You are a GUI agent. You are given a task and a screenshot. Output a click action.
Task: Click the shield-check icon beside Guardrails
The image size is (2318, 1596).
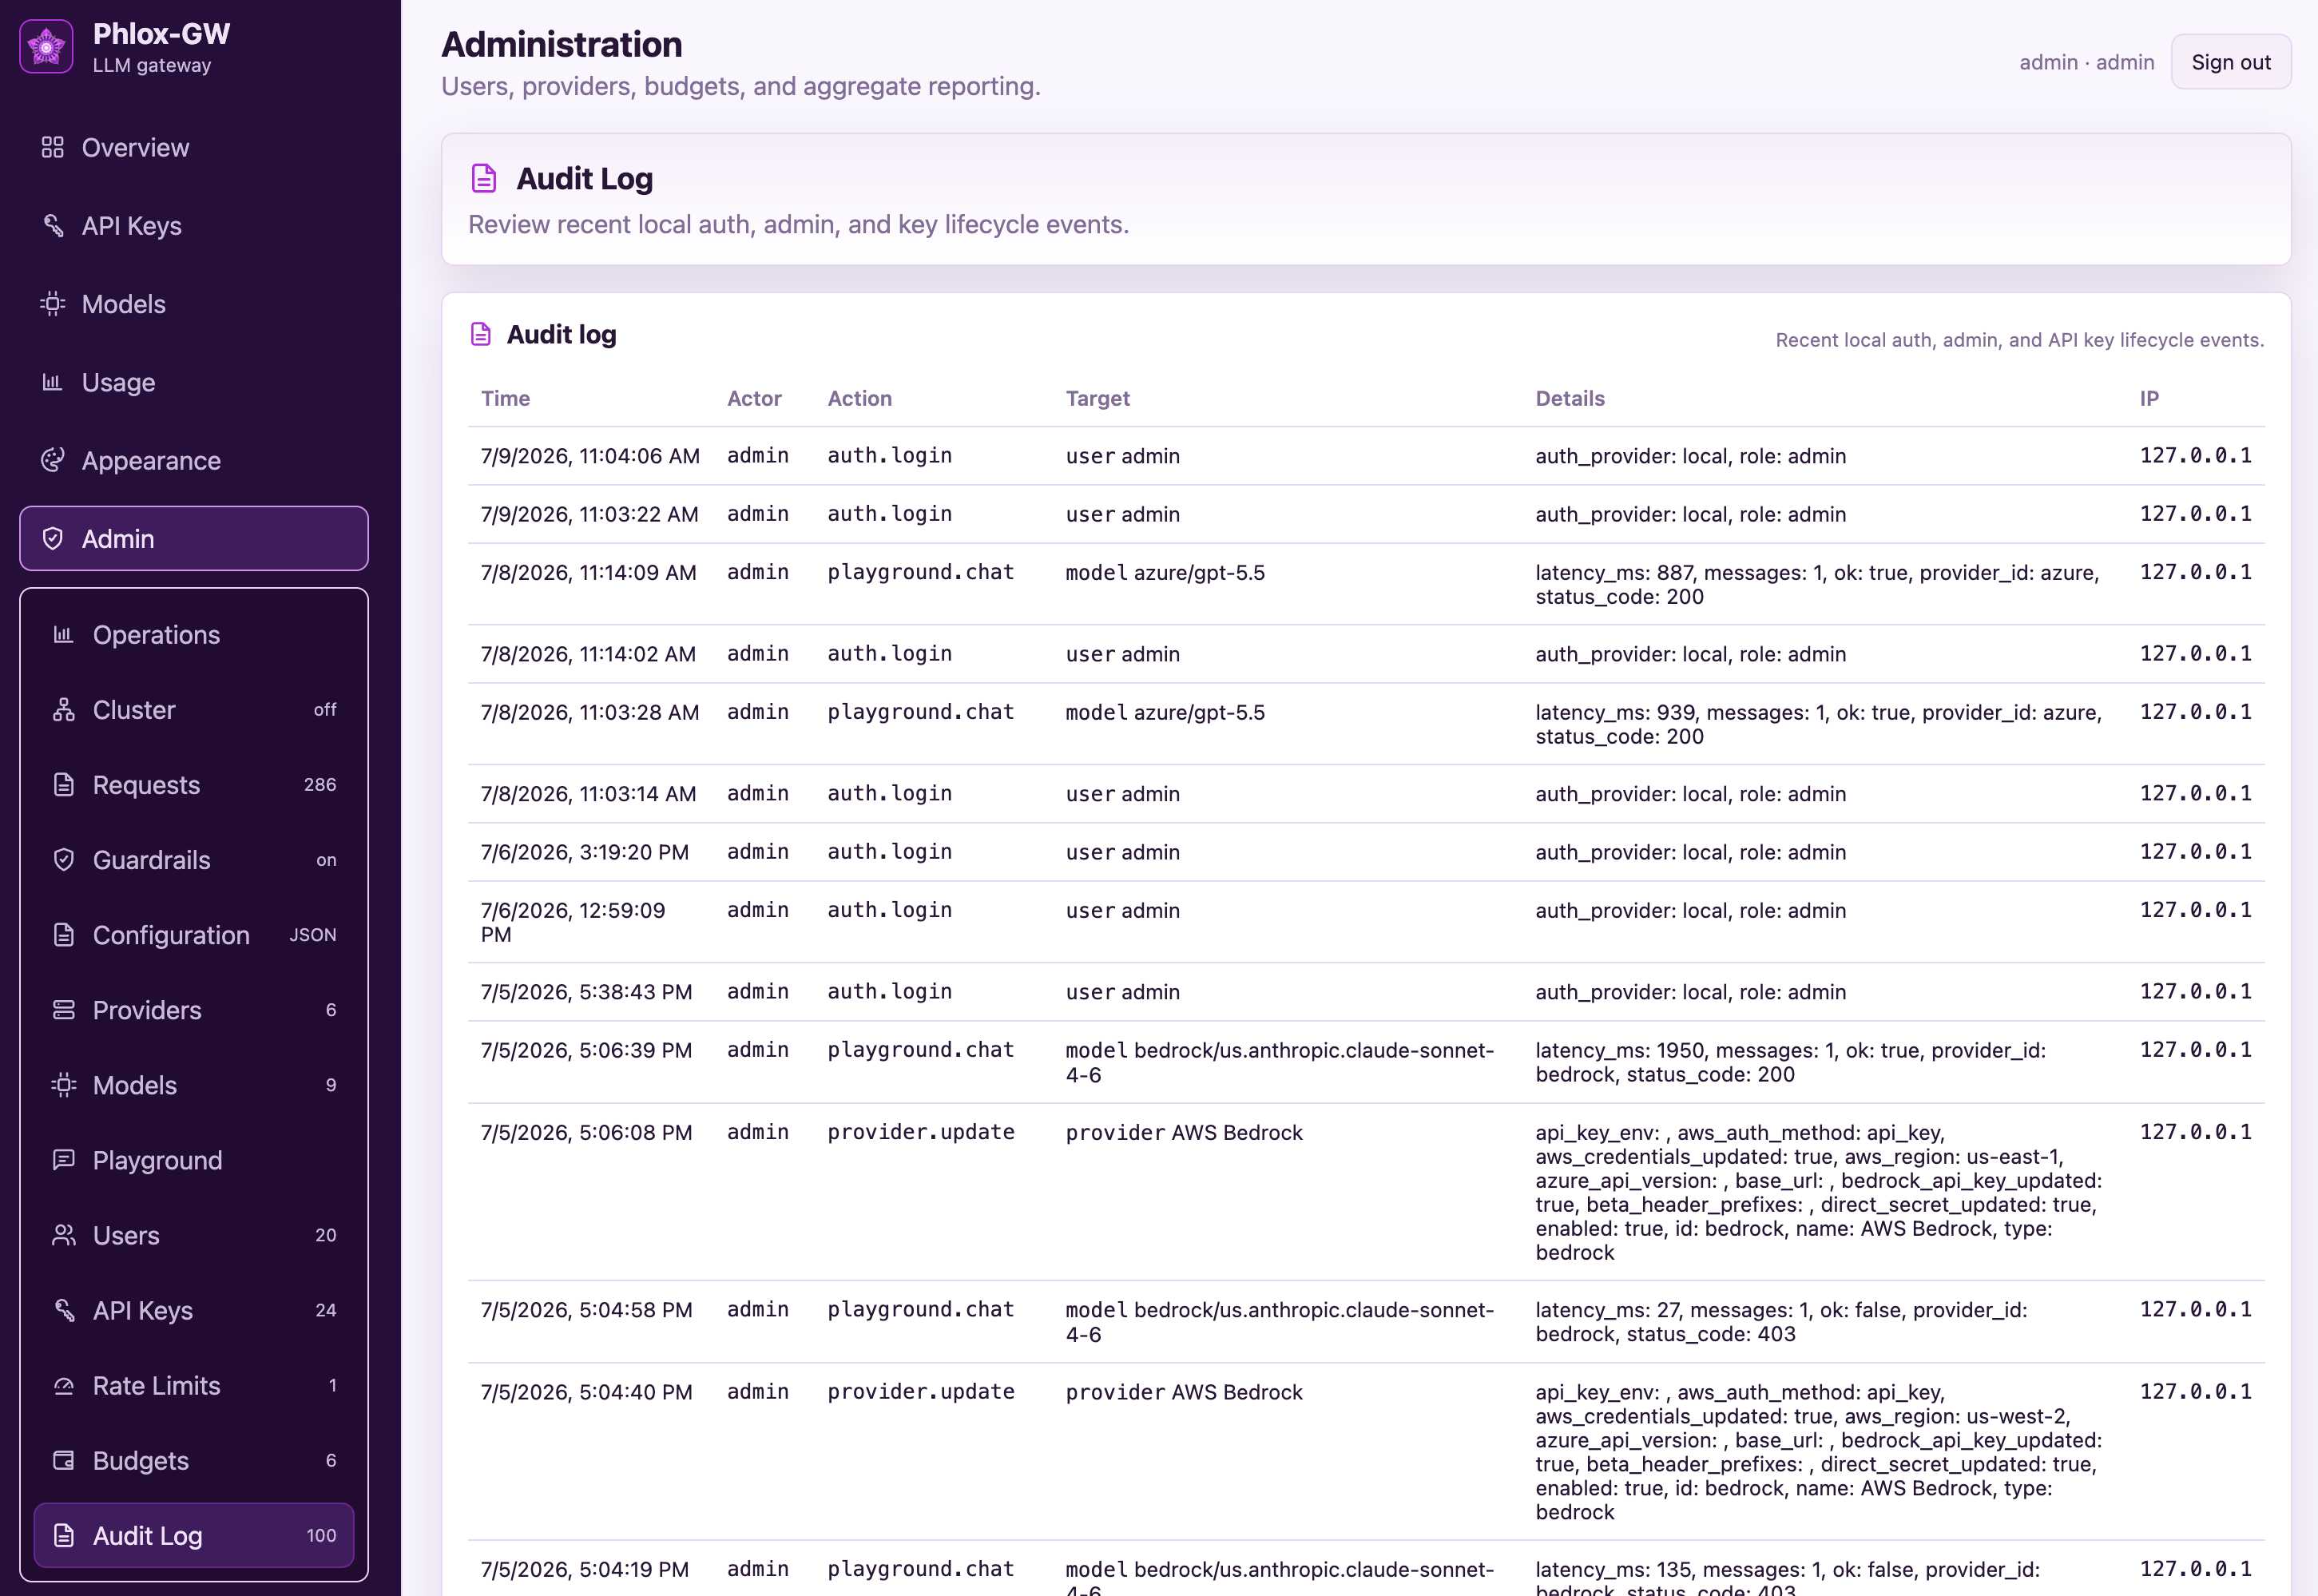click(x=64, y=859)
